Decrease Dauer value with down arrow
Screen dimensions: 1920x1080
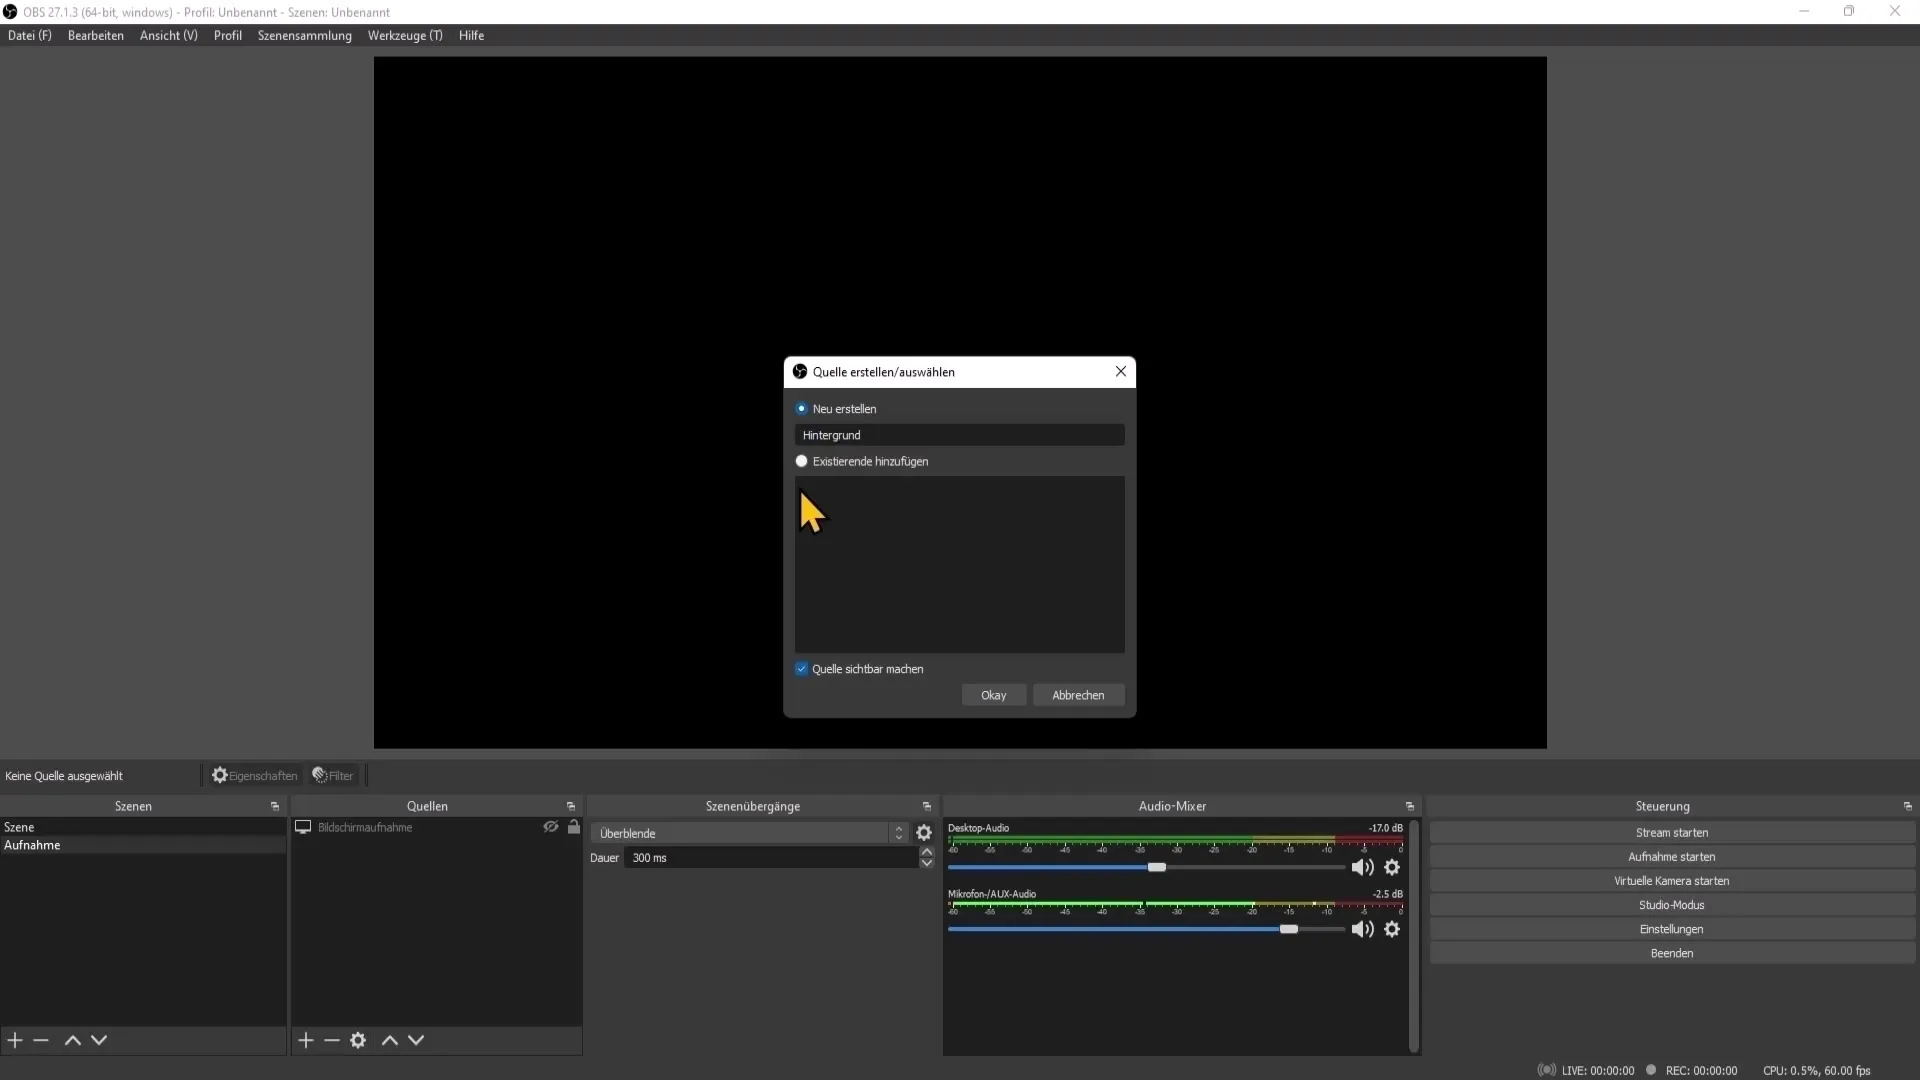pyautogui.click(x=927, y=863)
